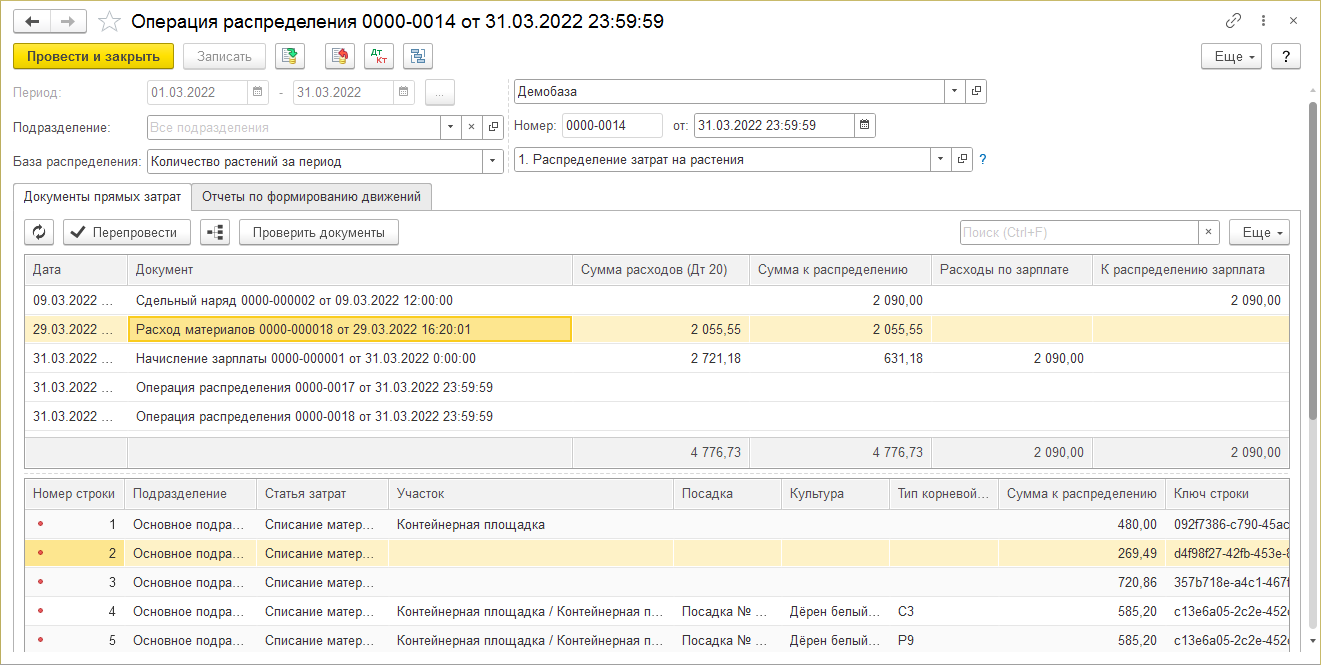Click the green arrow document icon
Viewport: 1321px width, 665px height.
coord(290,56)
